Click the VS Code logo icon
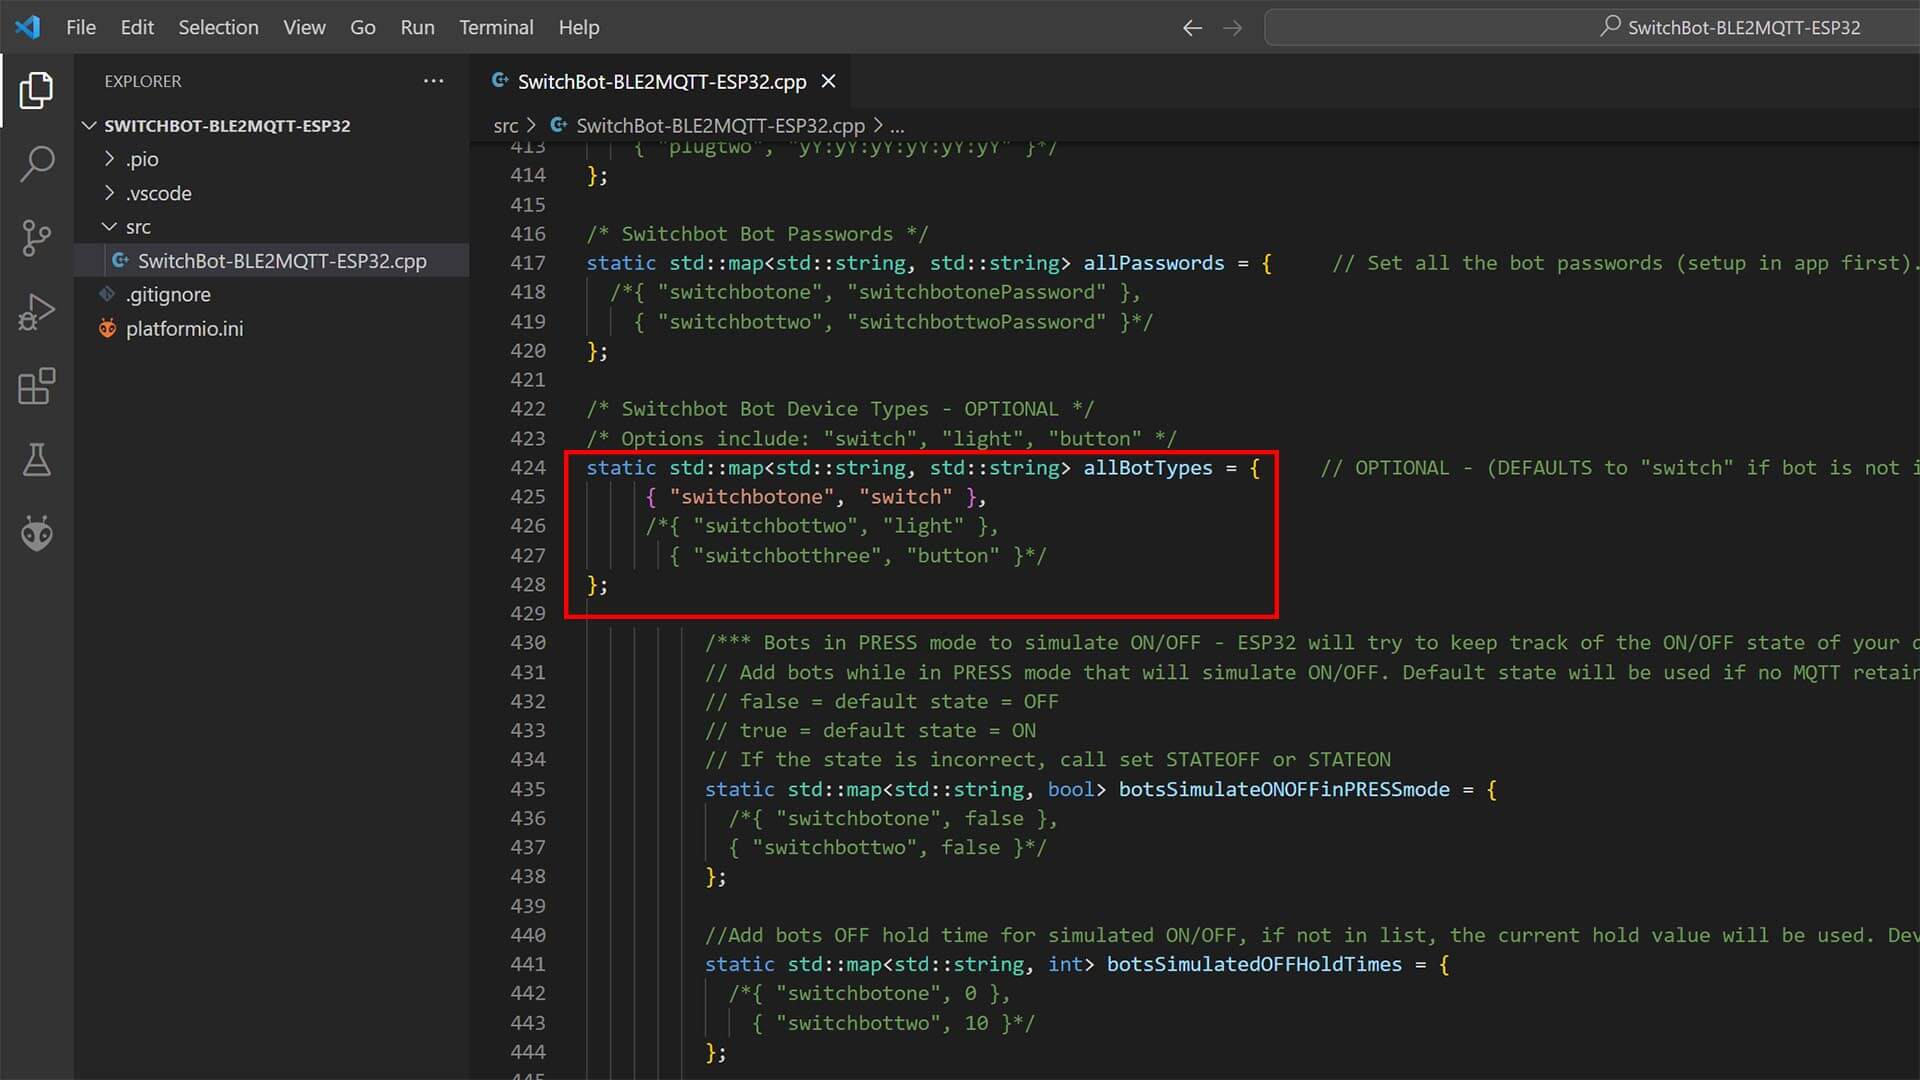Viewport: 1920px width, 1080px height. pyautogui.click(x=27, y=27)
